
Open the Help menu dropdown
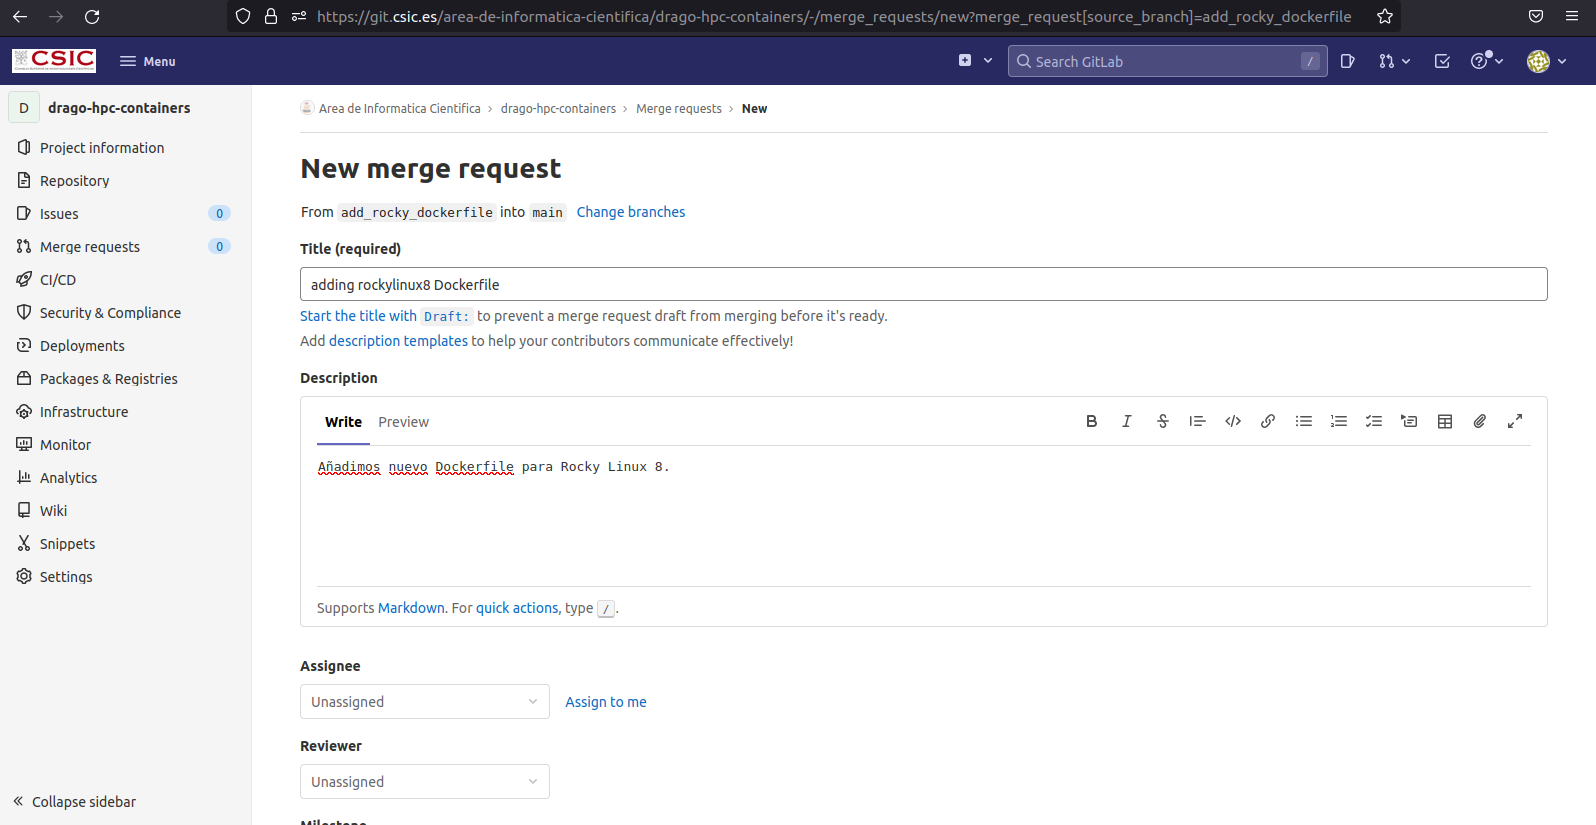[x=1487, y=61]
